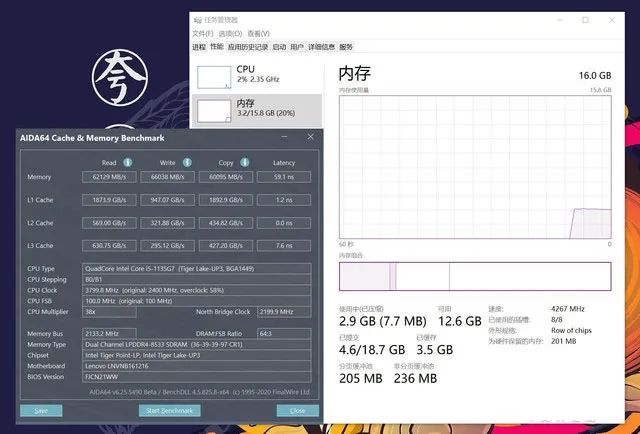The height and width of the screenshot is (434, 640).
Task: Click the CPU FSB field 100.0 MHz
Action: pyautogui.click(x=197, y=301)
